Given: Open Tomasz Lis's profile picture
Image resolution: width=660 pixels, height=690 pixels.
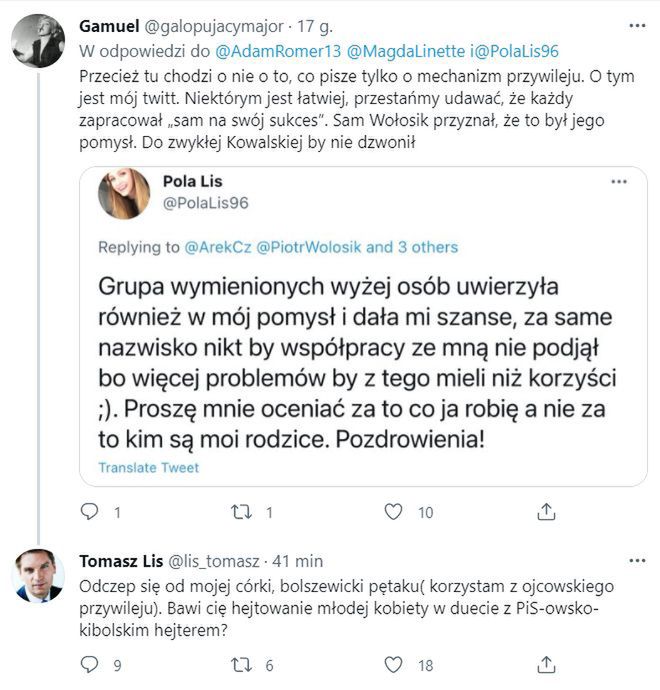Looking at the screenshot, I should tap(37, 575).
